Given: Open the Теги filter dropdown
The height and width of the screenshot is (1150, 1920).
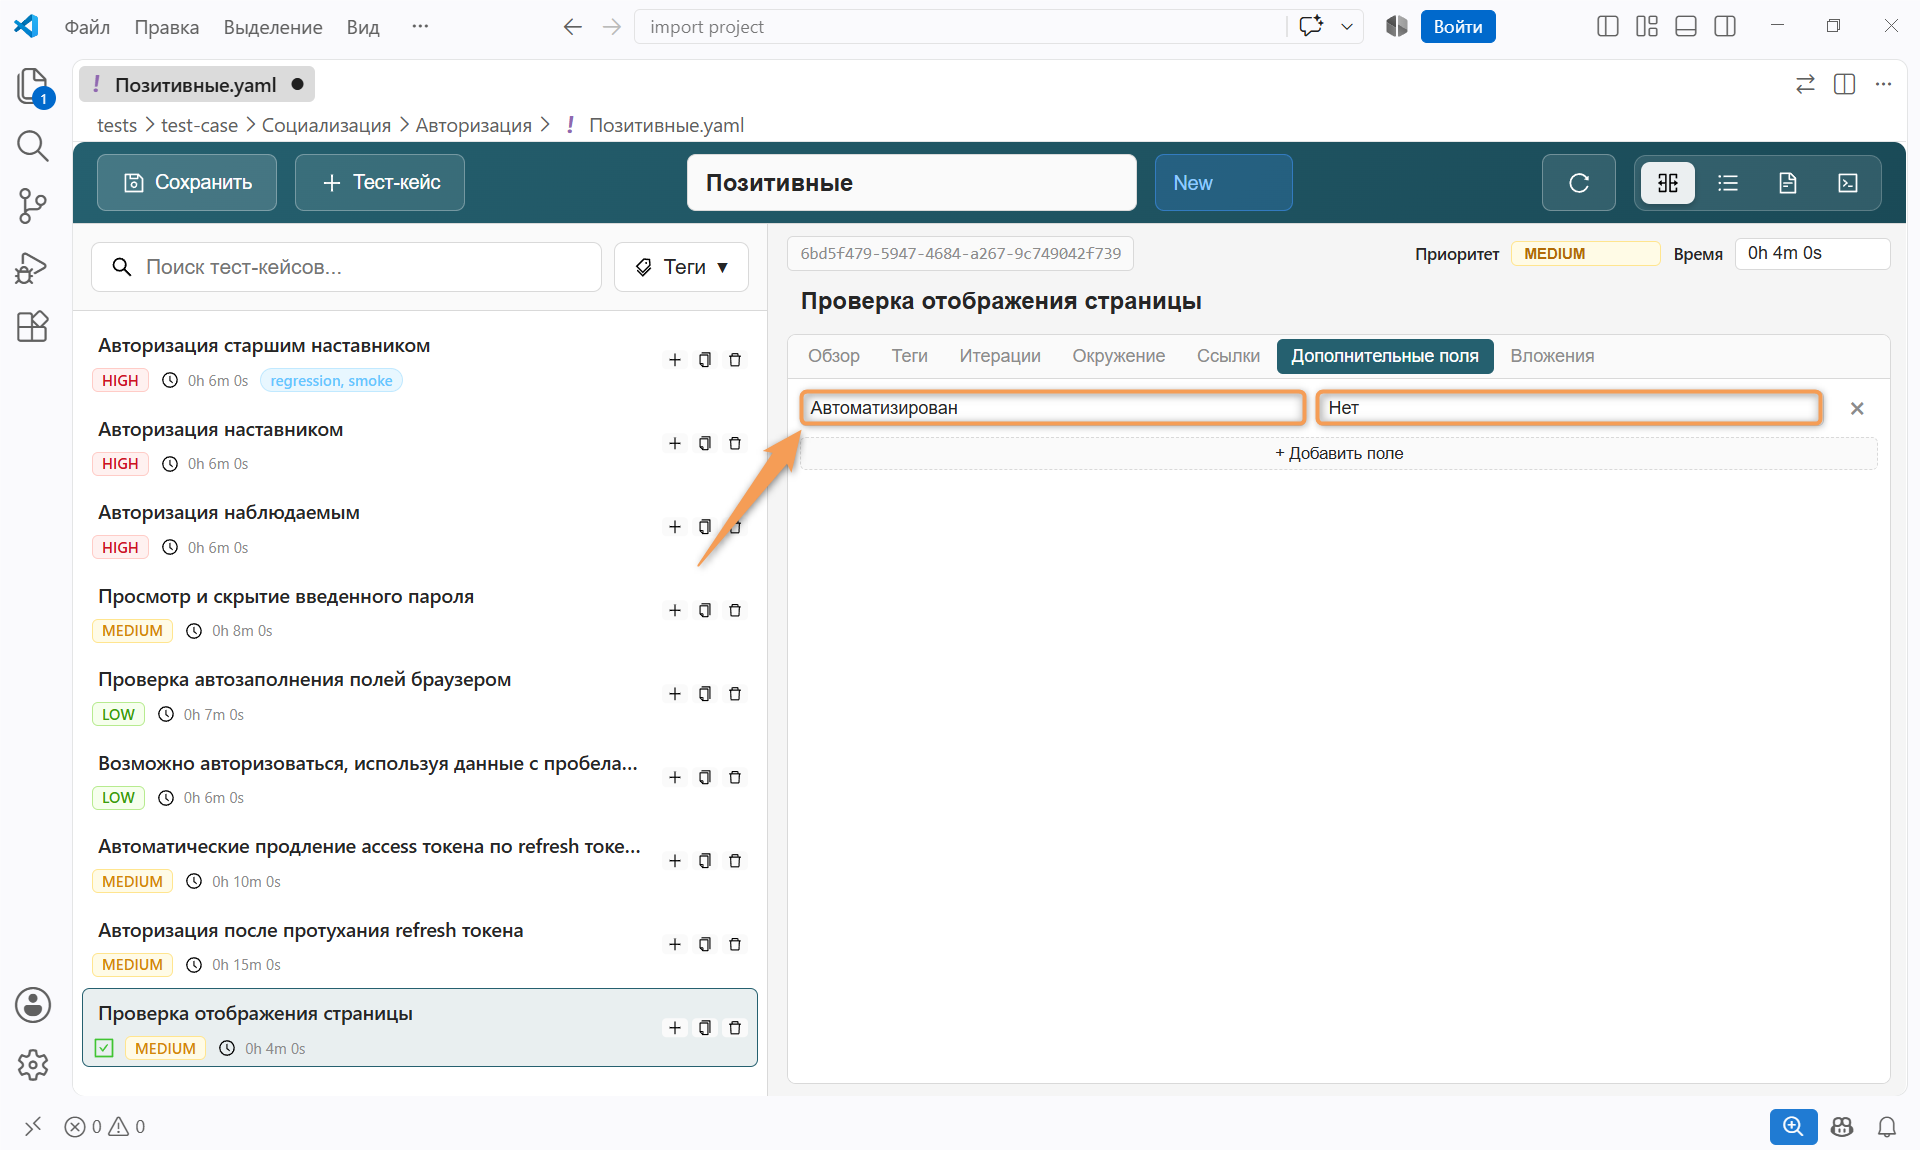Looking at the screenshot, I should [681, 267].
